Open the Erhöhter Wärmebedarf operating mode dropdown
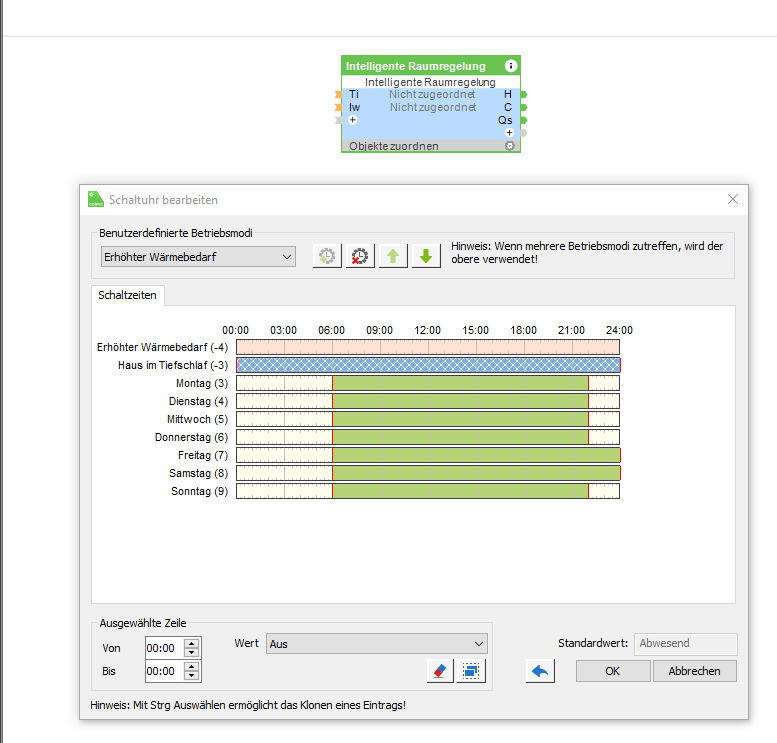777x743 pixels. point(198,257)
